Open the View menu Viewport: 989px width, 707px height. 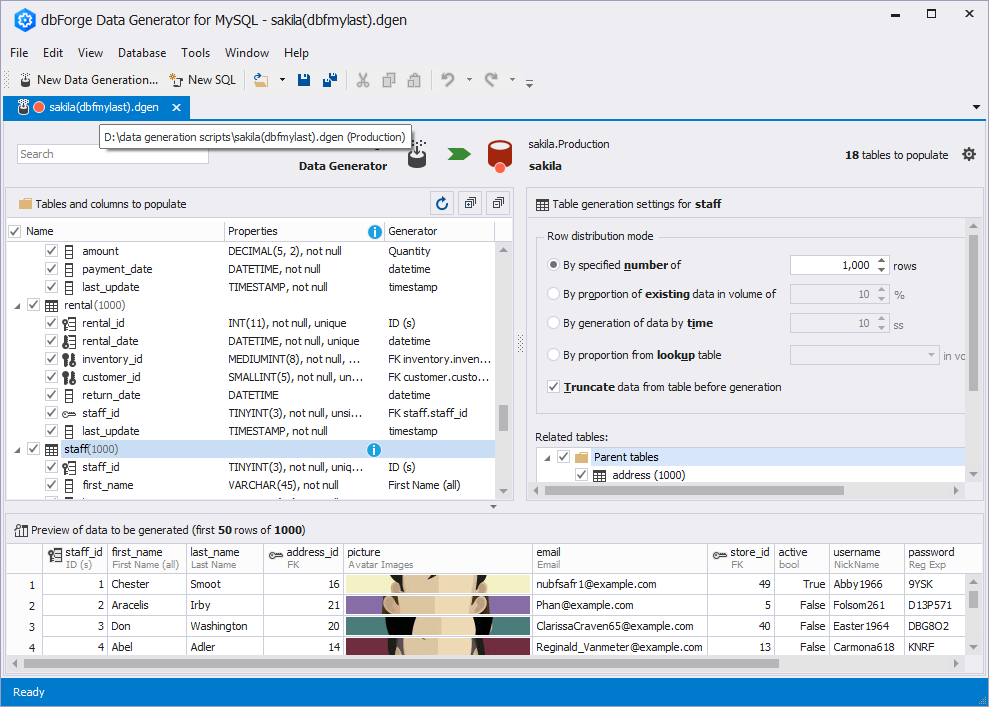pos(90,53)
